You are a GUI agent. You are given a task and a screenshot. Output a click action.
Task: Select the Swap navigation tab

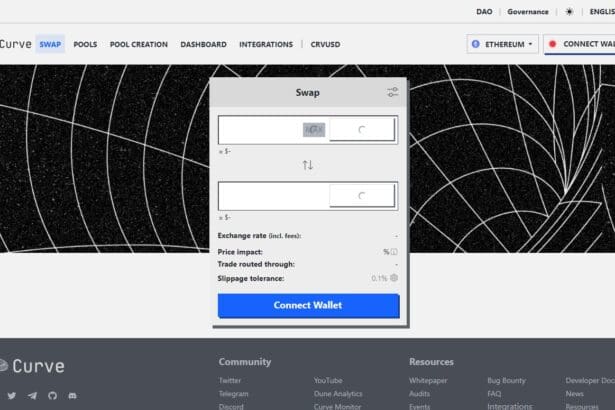click(50, 44)
